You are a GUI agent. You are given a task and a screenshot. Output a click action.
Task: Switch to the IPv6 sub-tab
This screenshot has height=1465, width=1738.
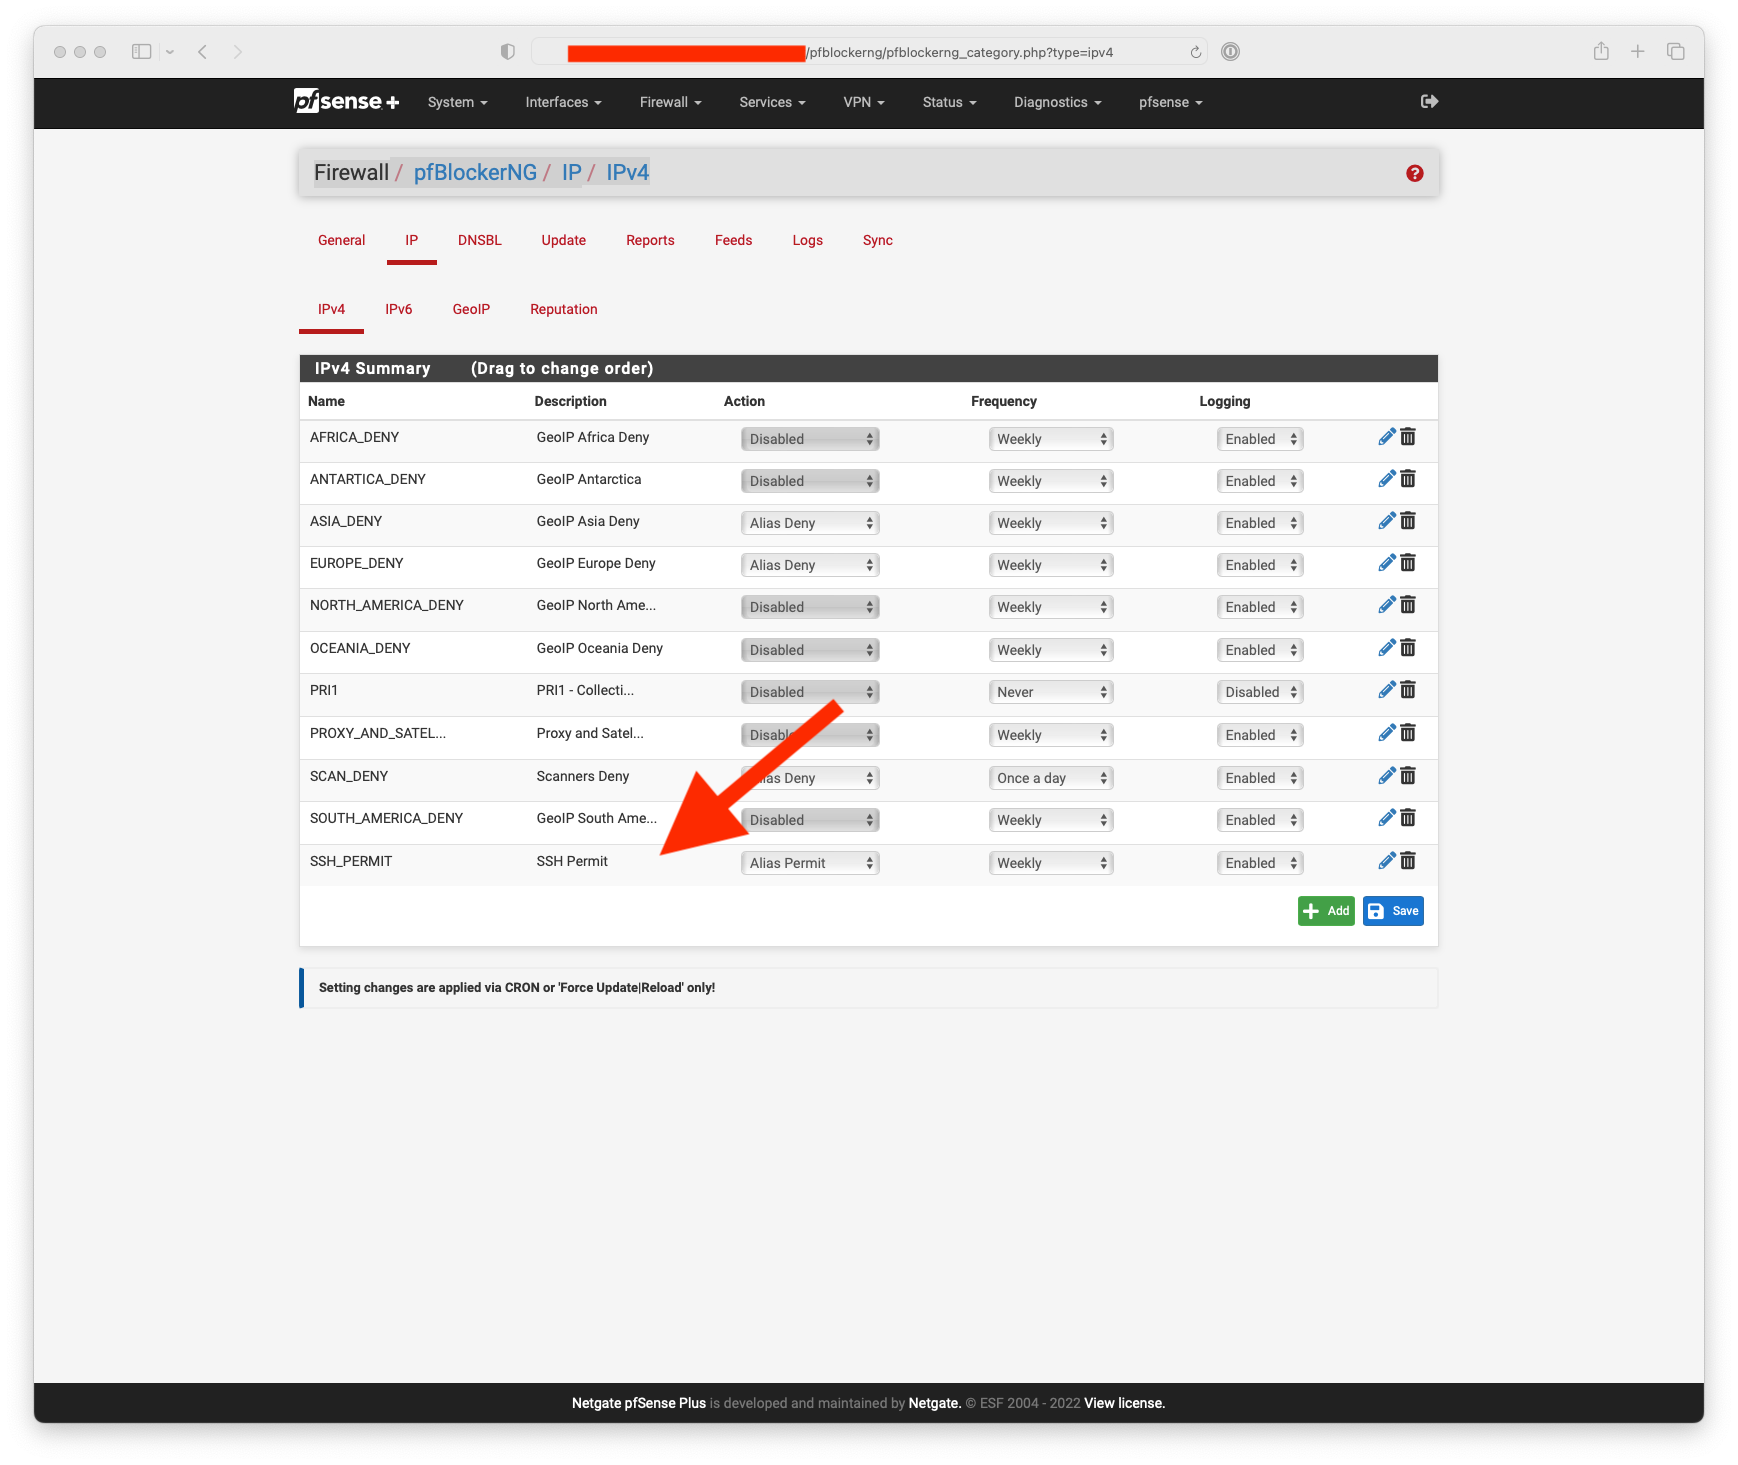[x=398, y=309]
